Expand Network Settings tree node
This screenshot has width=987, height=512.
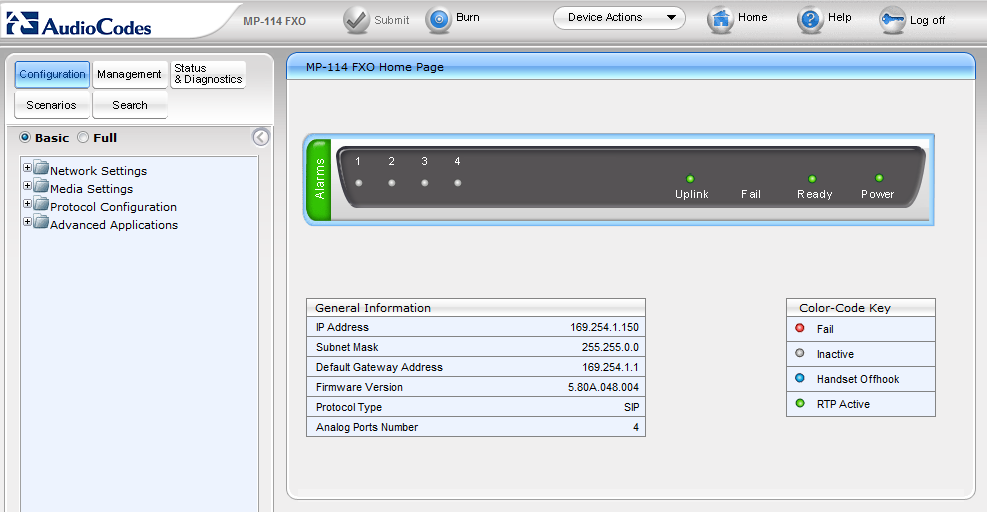[x=27, y=168]
